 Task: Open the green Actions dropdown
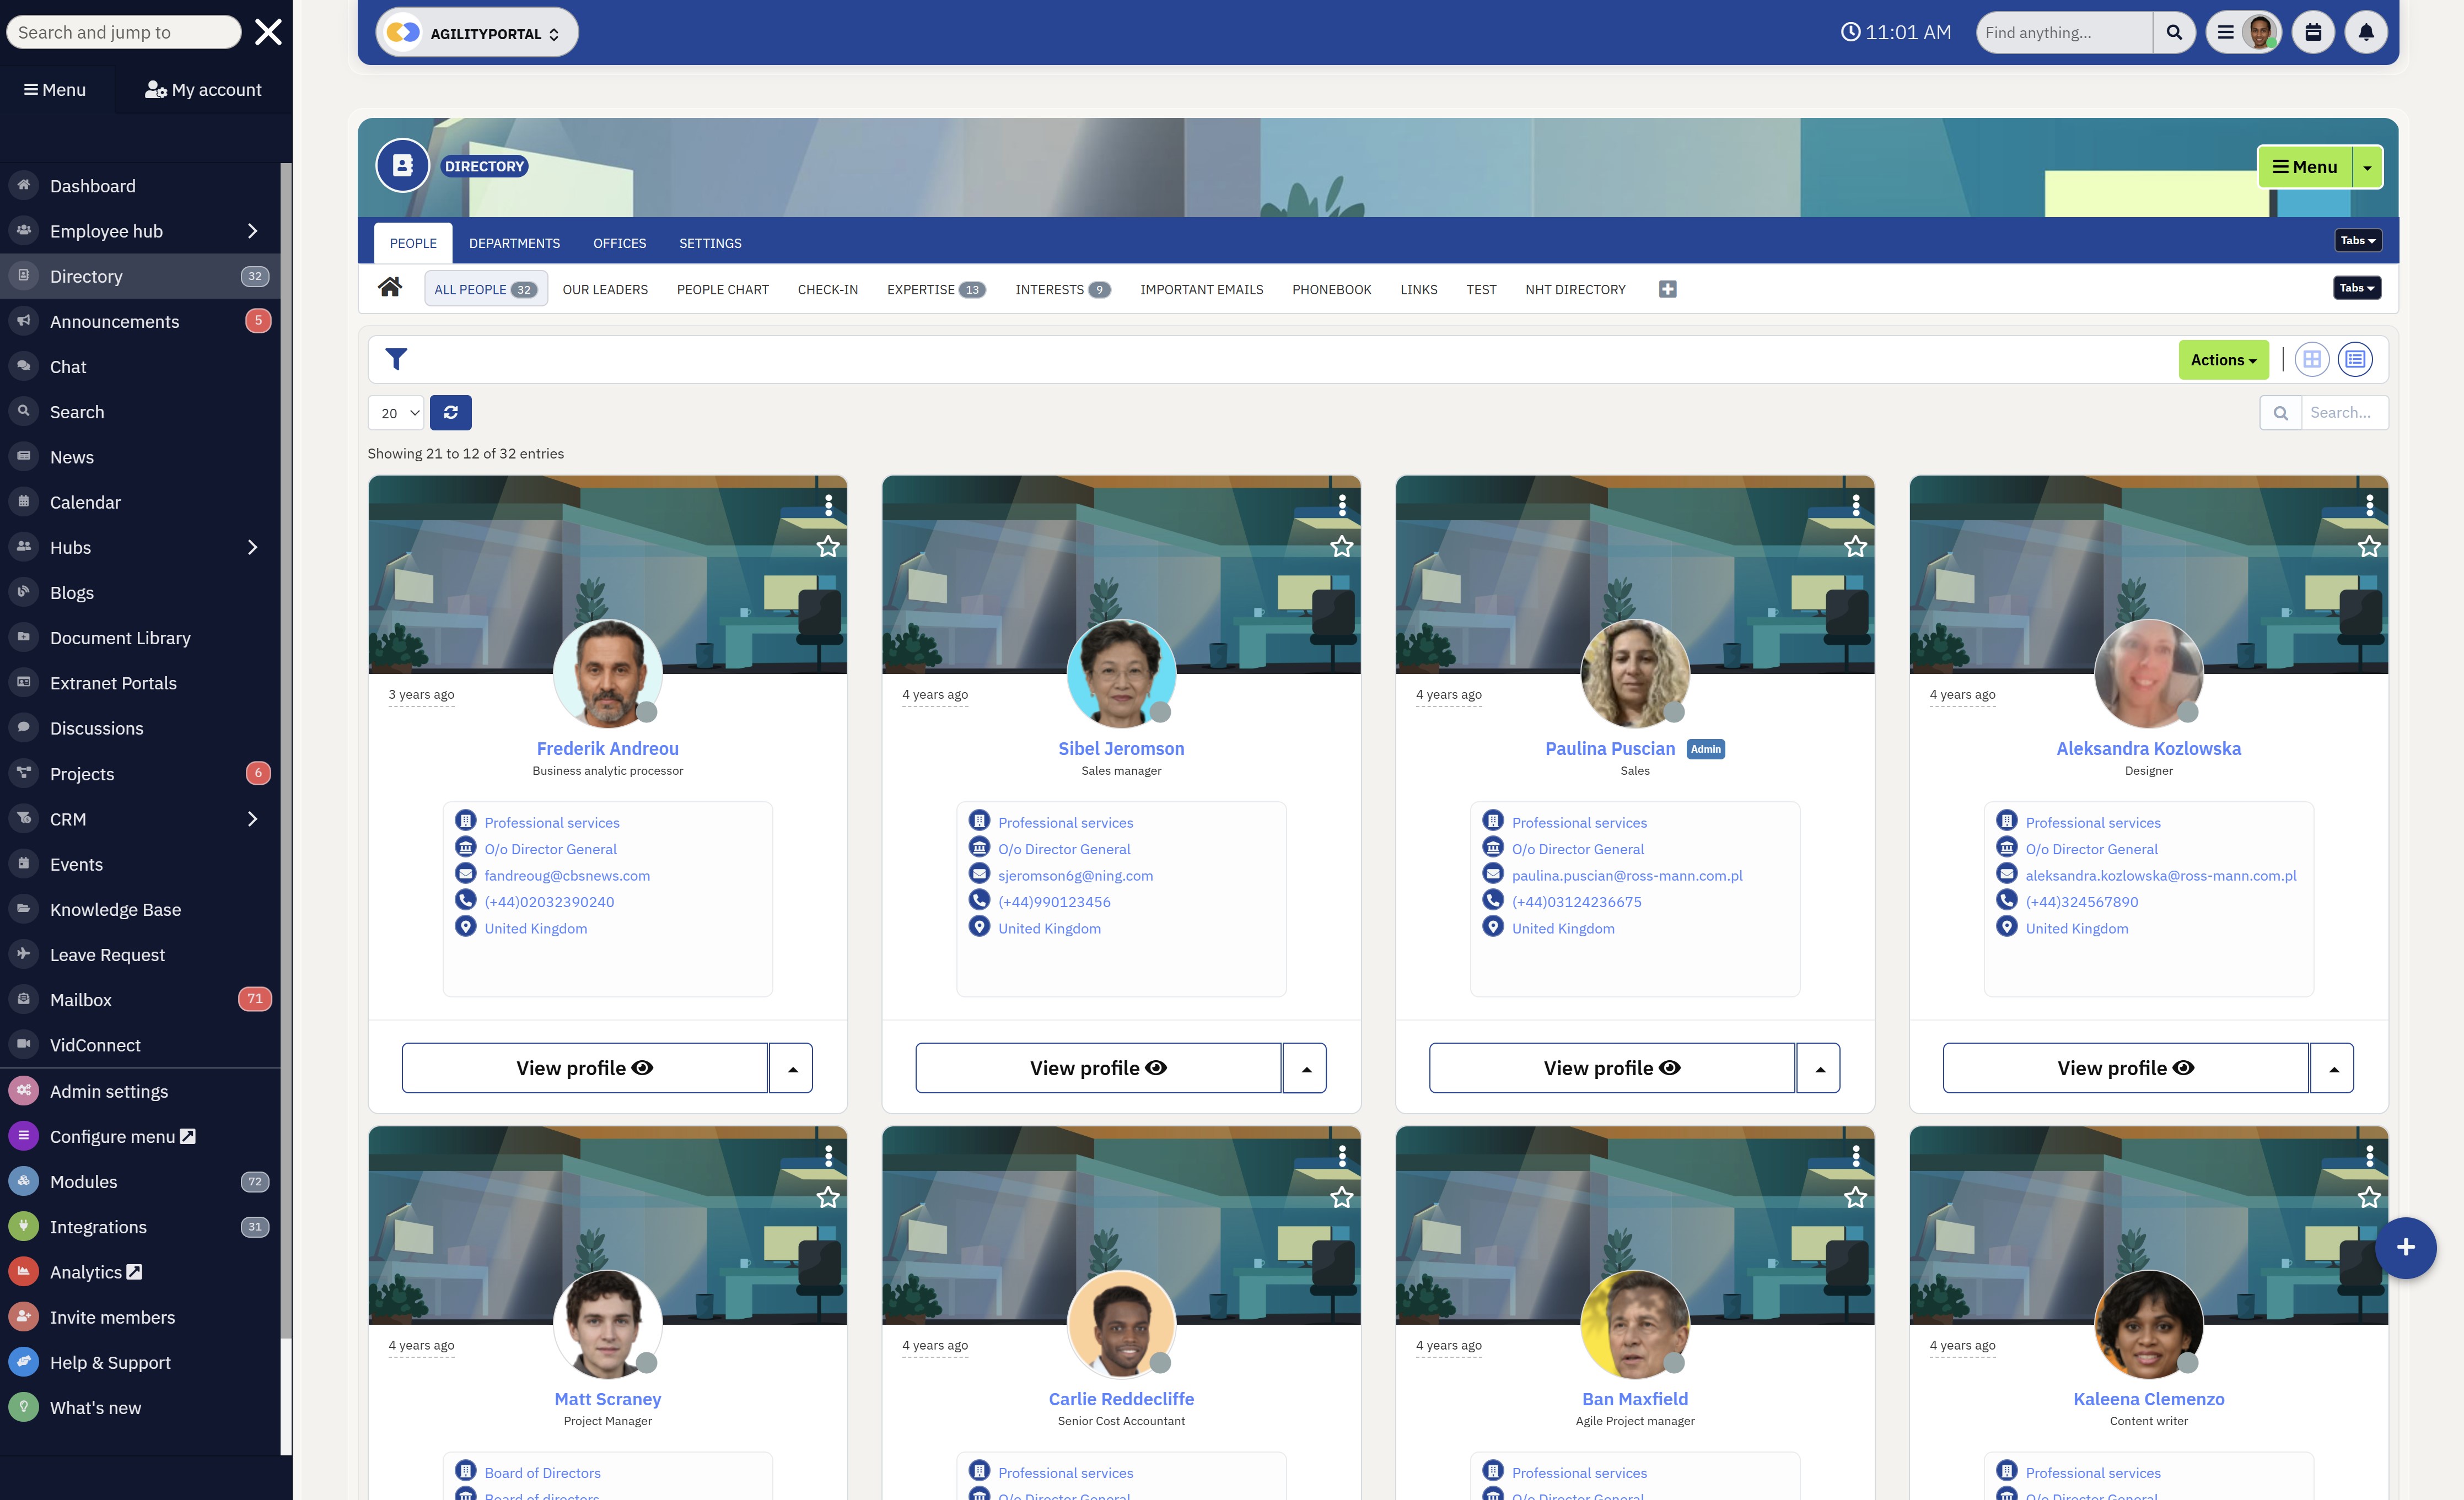[2223, 360]
